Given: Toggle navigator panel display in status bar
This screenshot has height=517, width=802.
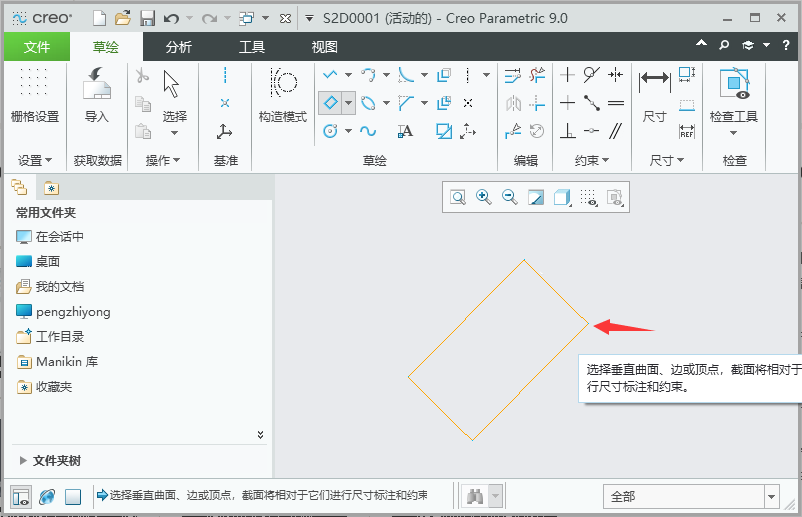Looking at the screenshot, I should (21, 497).
